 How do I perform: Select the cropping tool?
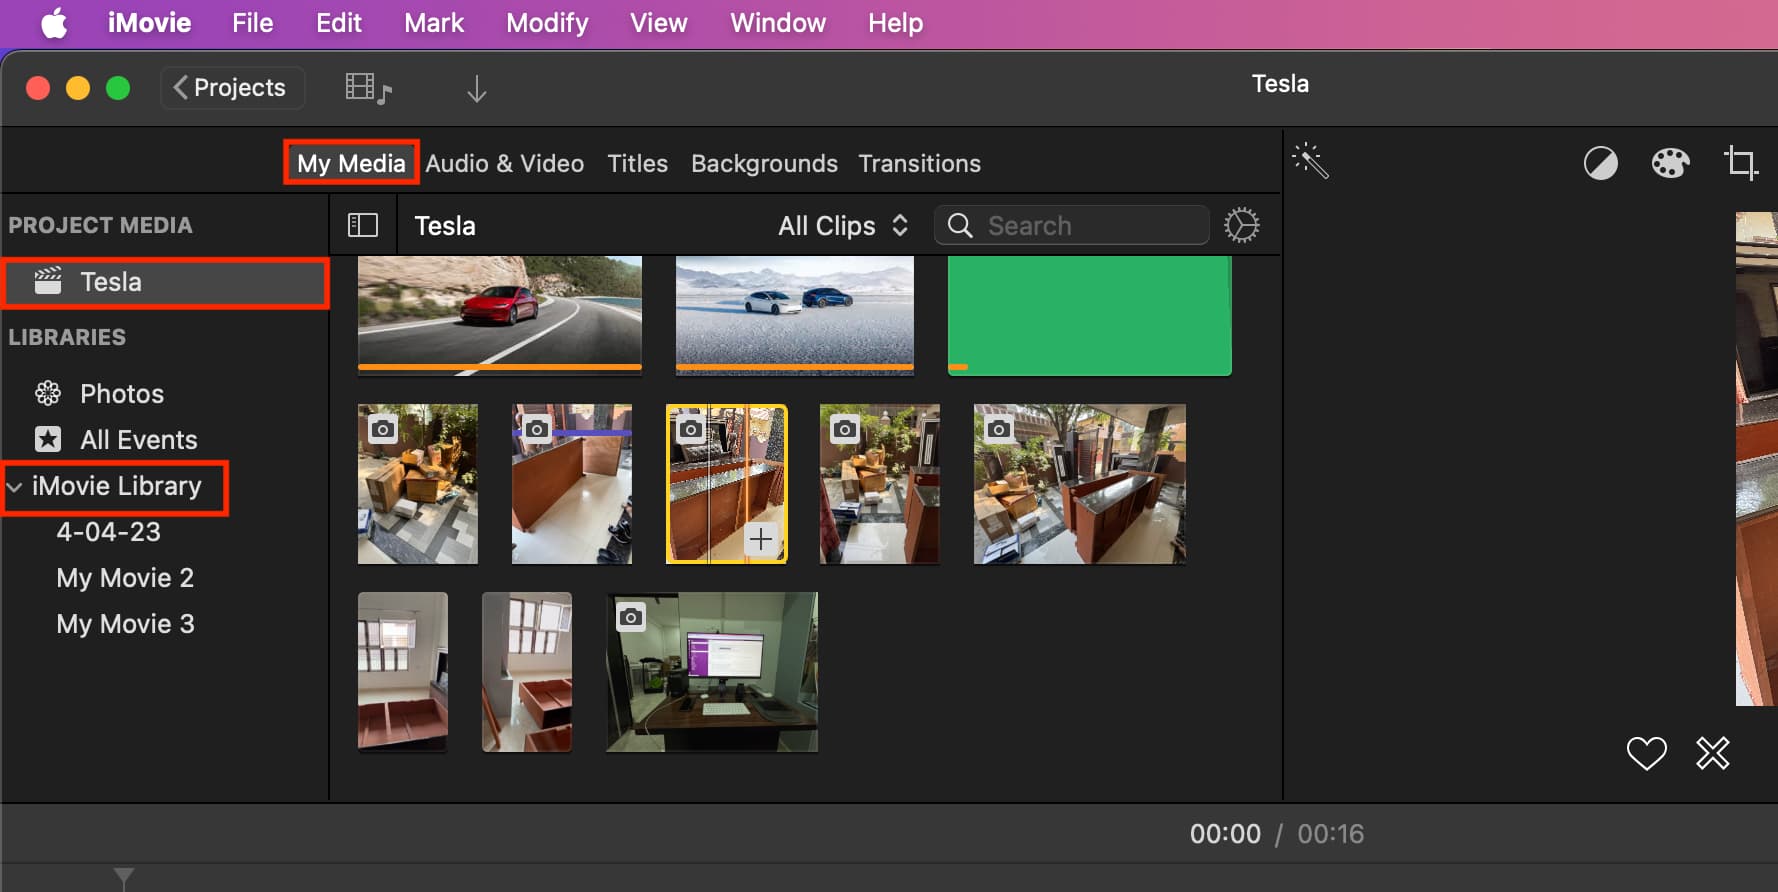tap(1741, 163)
